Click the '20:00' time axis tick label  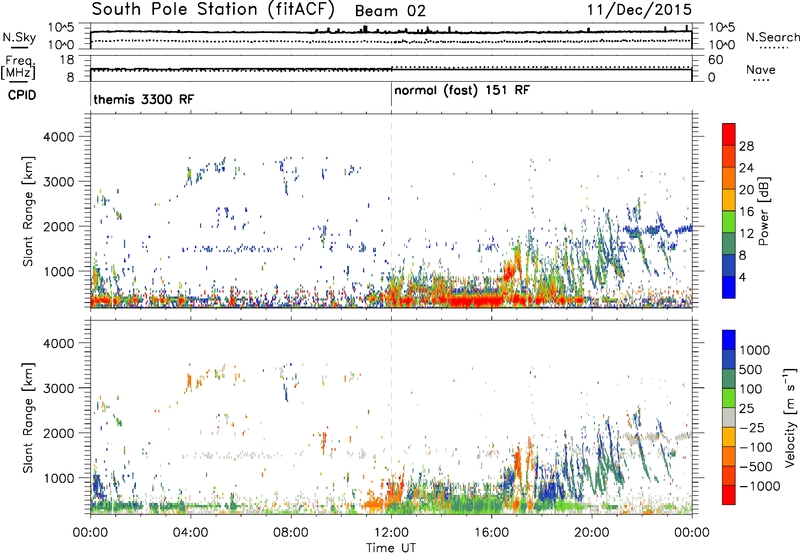tap(592, 533)
